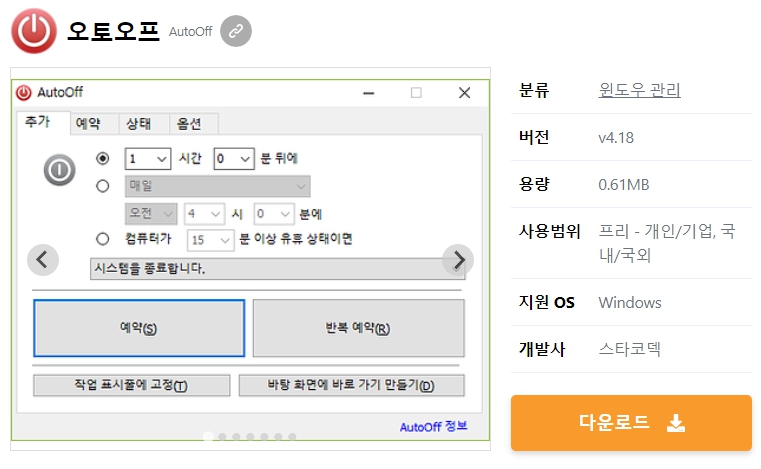Viewport: 761px width, 469px height.
Task: Close the AutoOff window
Action: (x=464, y=93)
